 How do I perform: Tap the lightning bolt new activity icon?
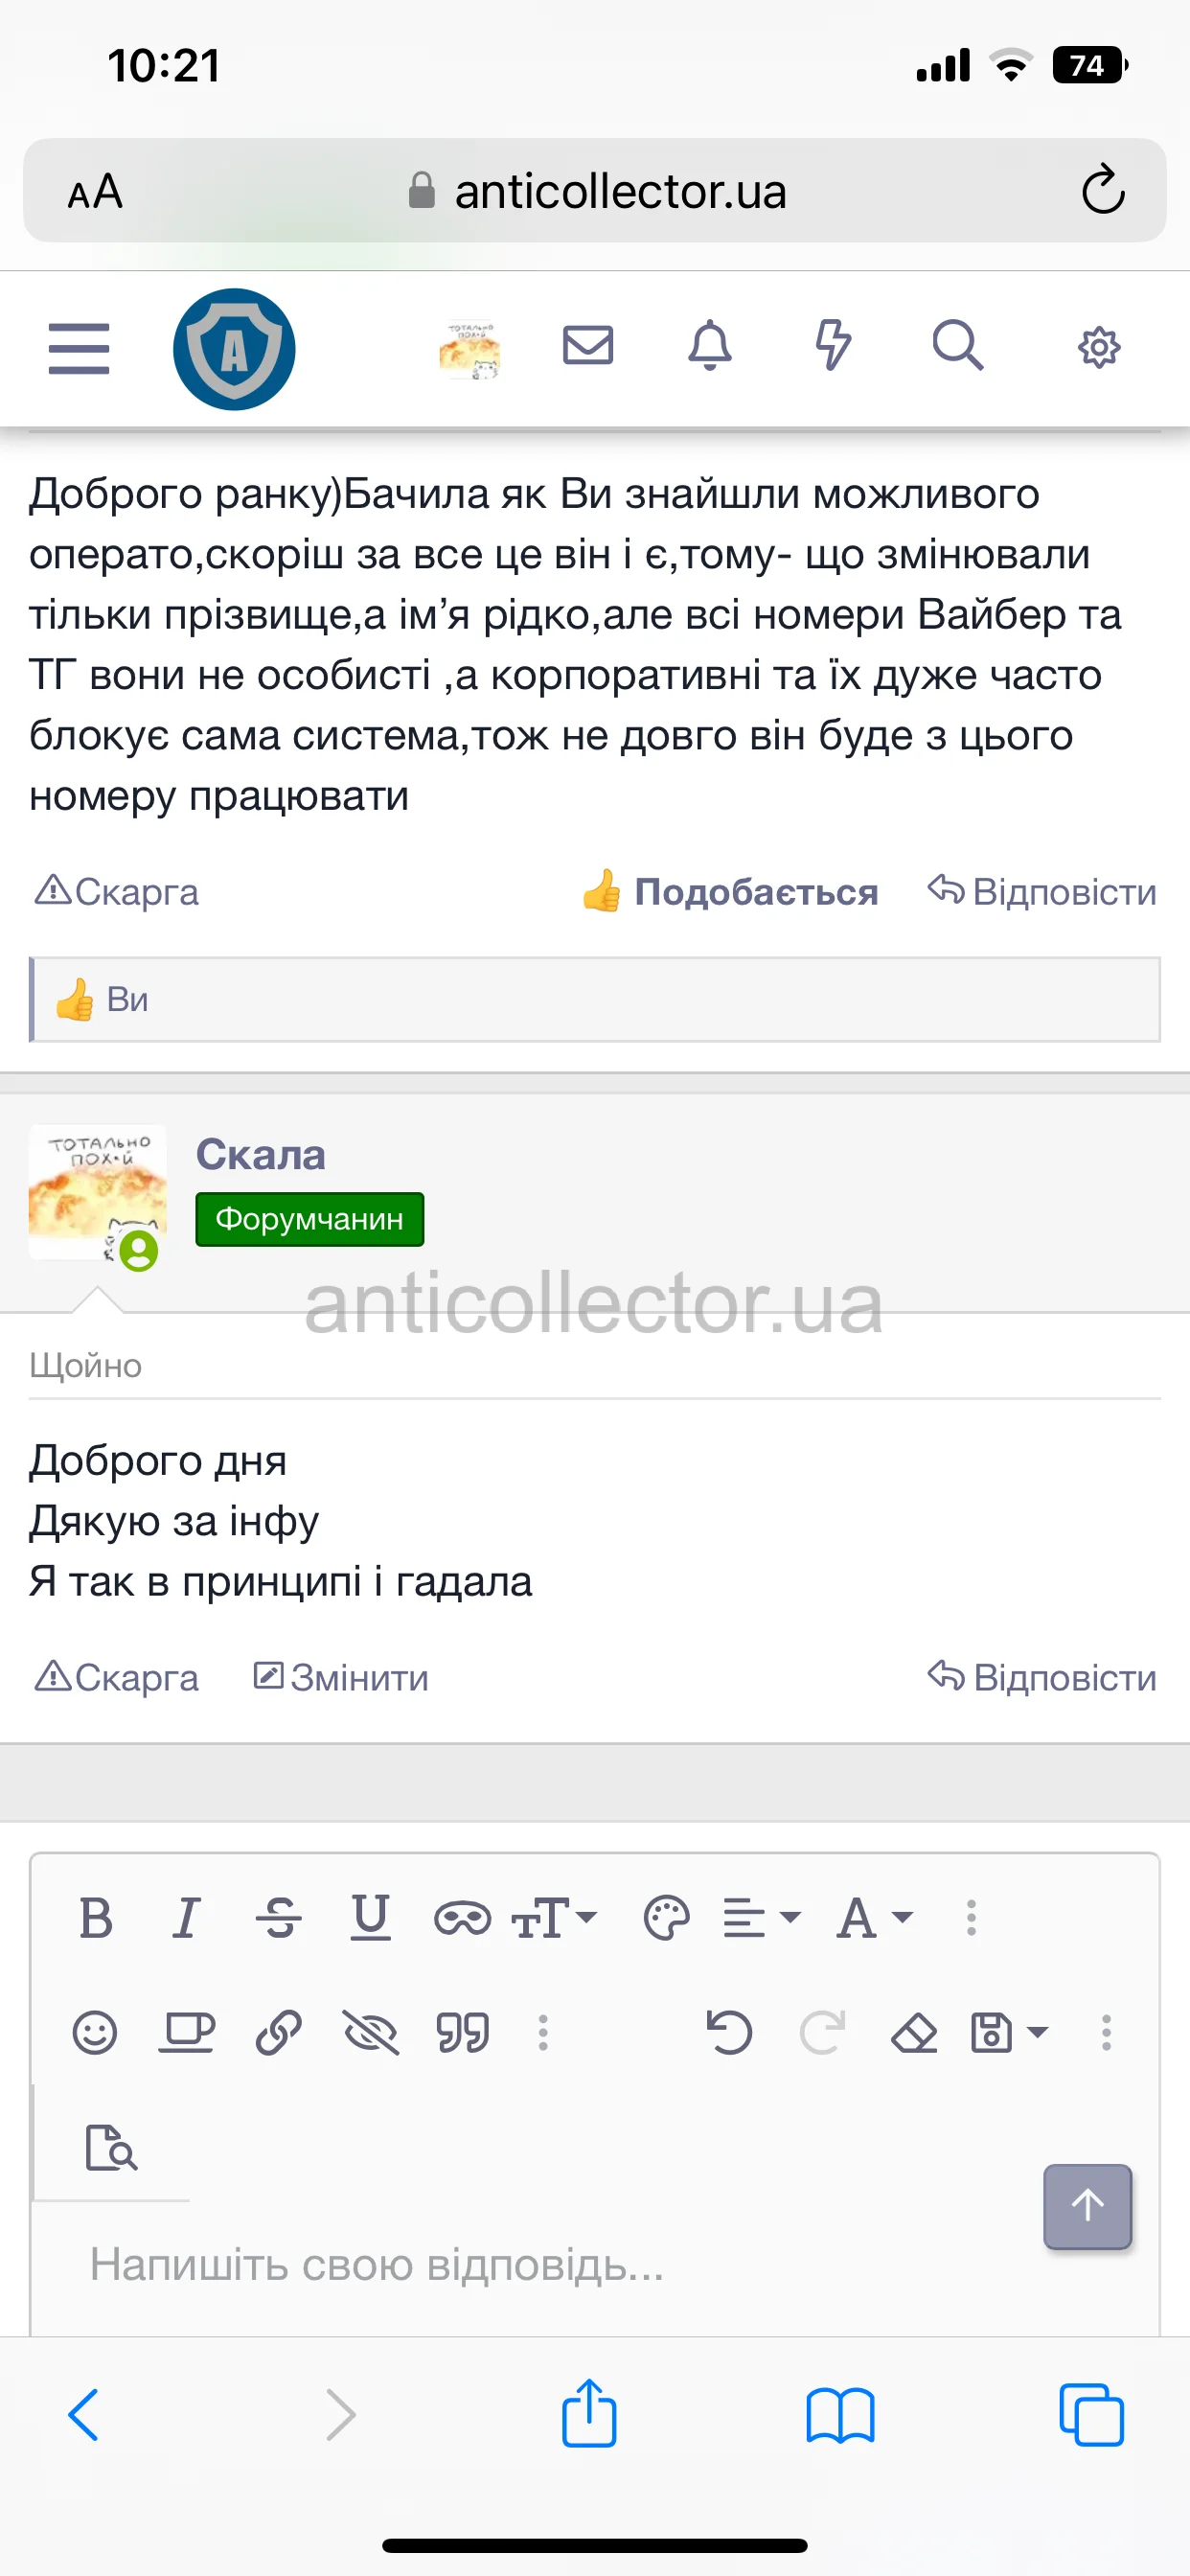(832, 346)
